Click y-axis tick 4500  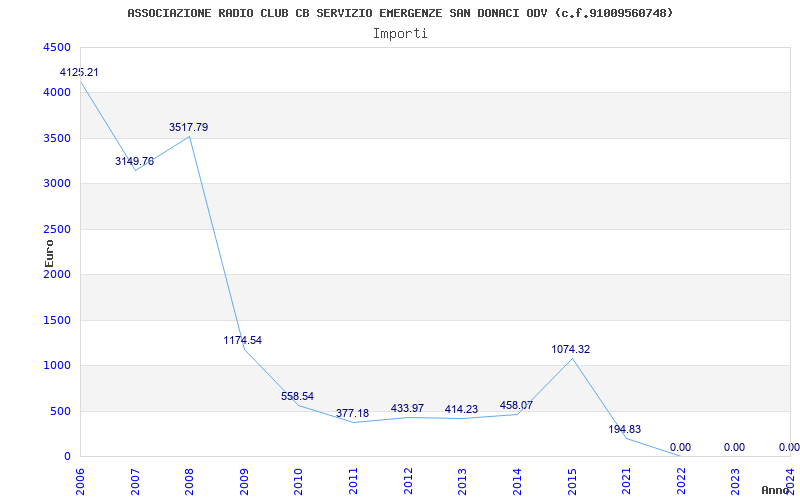coord(58,47)
